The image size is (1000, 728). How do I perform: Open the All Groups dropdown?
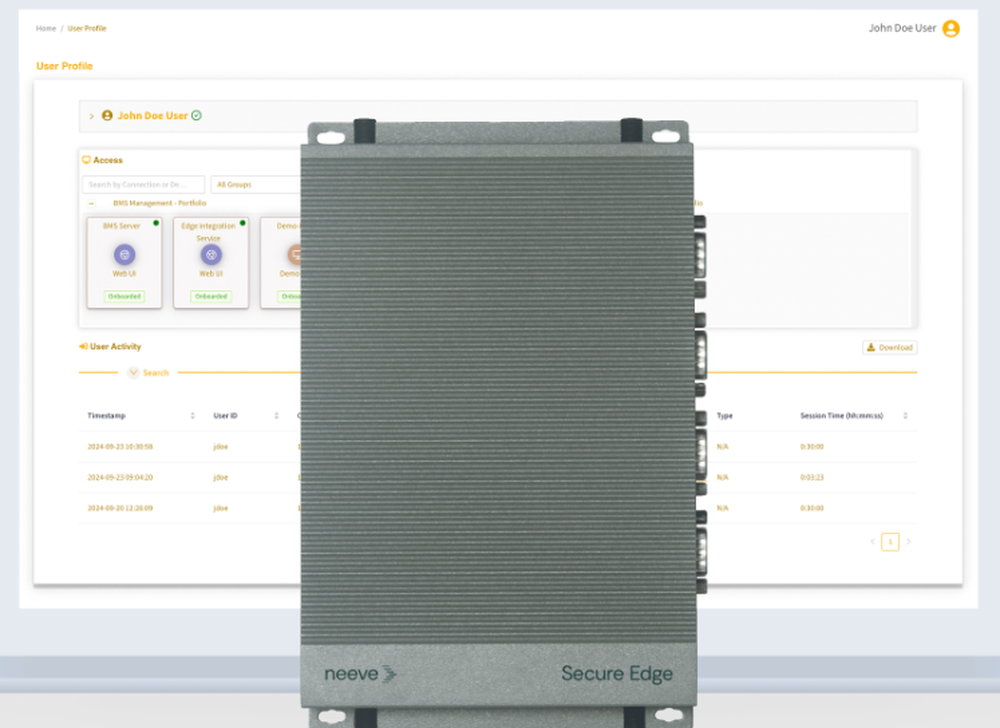pyautogui.click(x=256, y=184)
